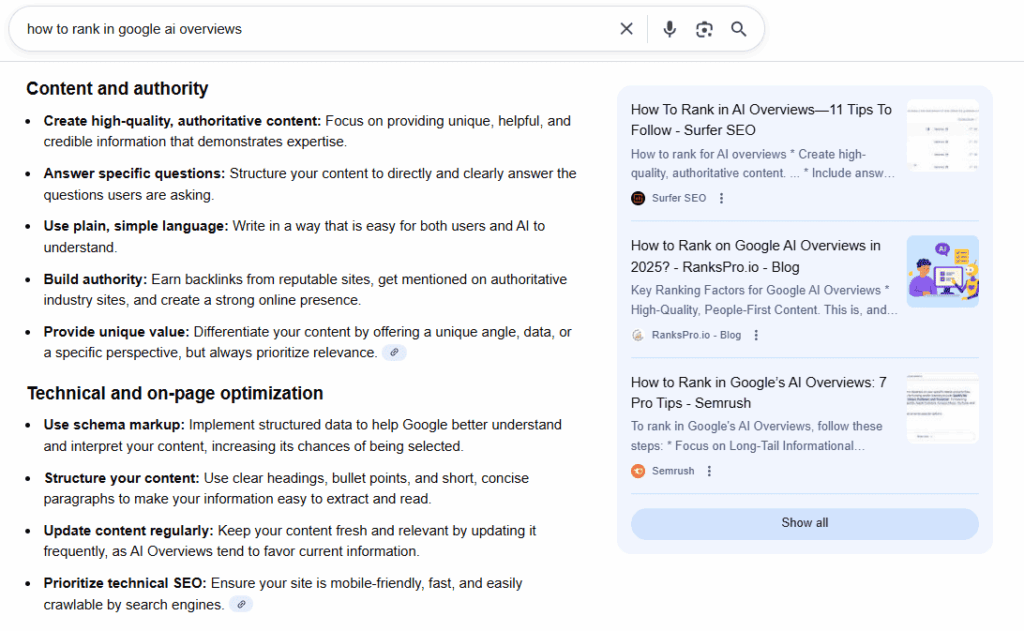The width and height of the screenshot is (1024, 631).
Task: Click the RanksPro illustration thumbnail
Action: tap(943, 271)
